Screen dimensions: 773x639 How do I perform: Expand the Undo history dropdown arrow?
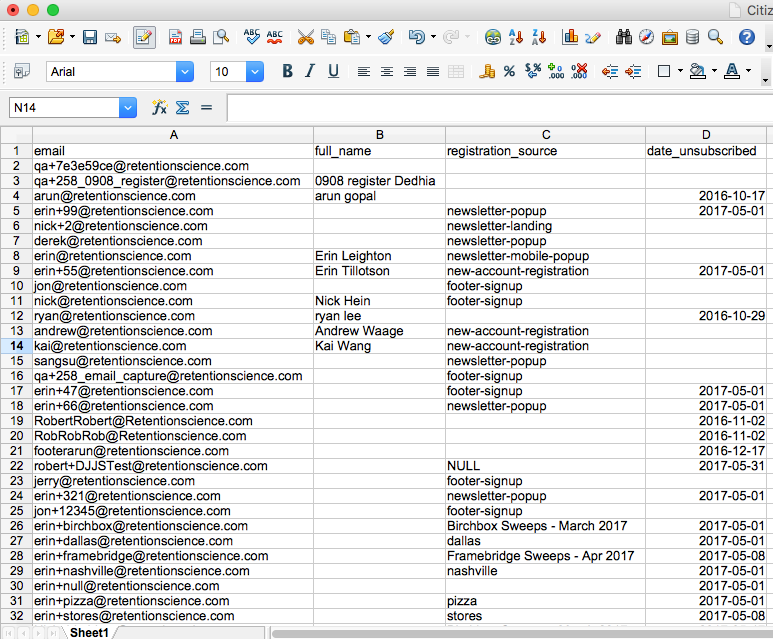(x=433, y=37)
